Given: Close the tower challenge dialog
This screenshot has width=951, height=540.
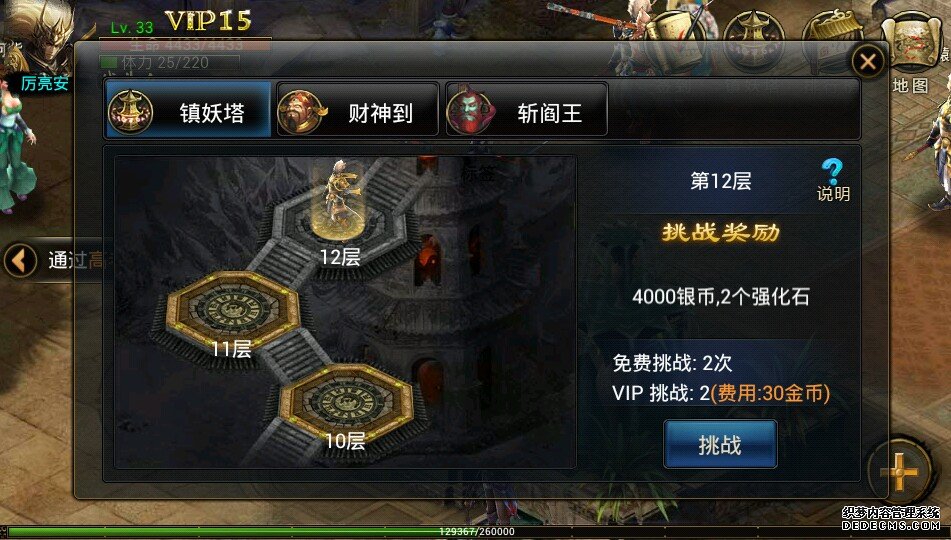Looking at the screenshot, I should [867, 61].
